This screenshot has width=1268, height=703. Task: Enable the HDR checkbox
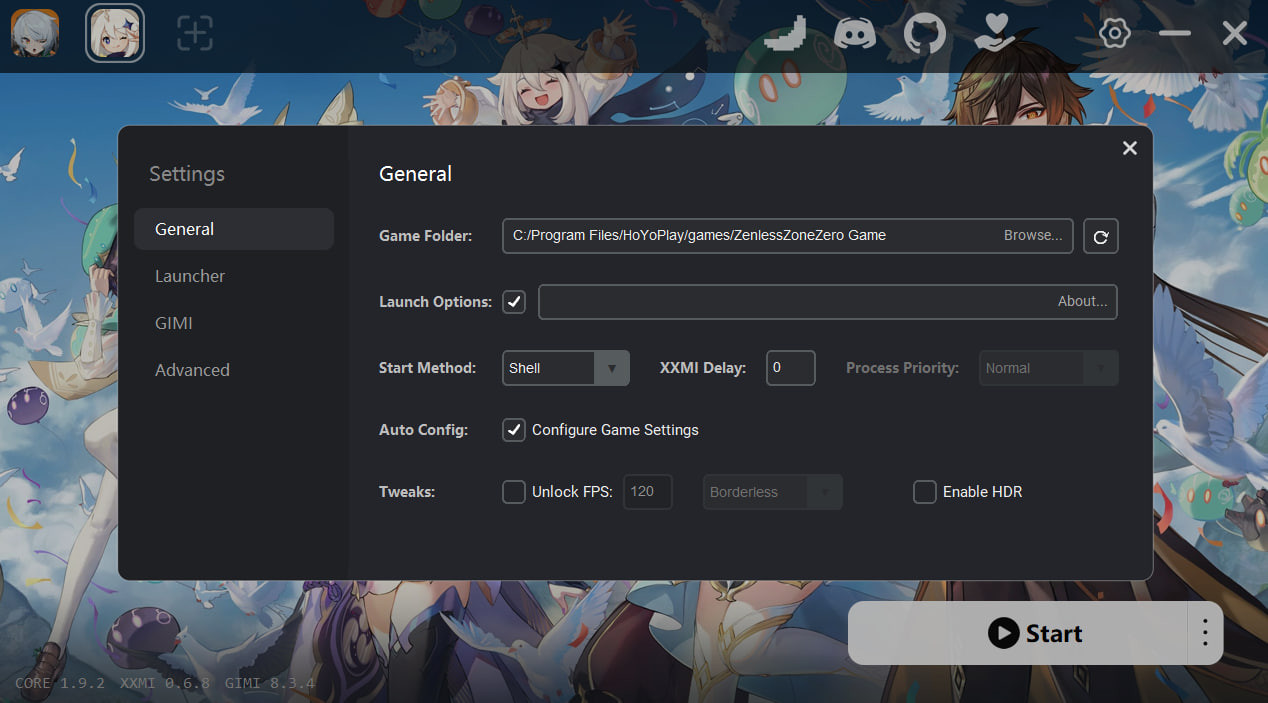point(925,492)
